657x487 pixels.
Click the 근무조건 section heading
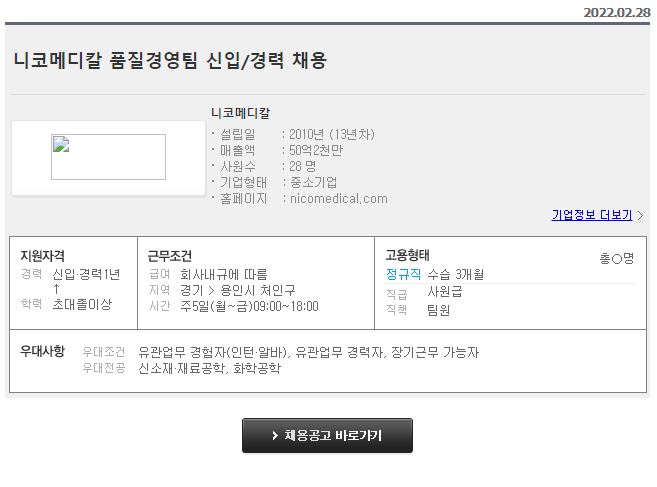tap(170, 256)
